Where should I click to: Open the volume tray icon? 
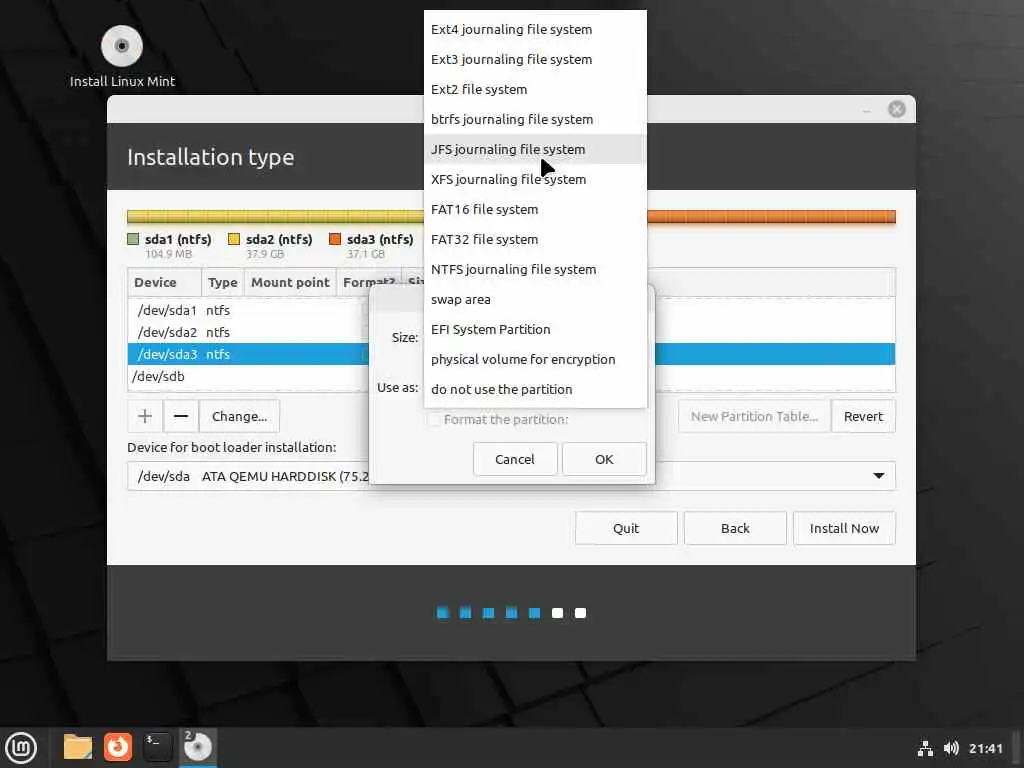tap(951, 748)
